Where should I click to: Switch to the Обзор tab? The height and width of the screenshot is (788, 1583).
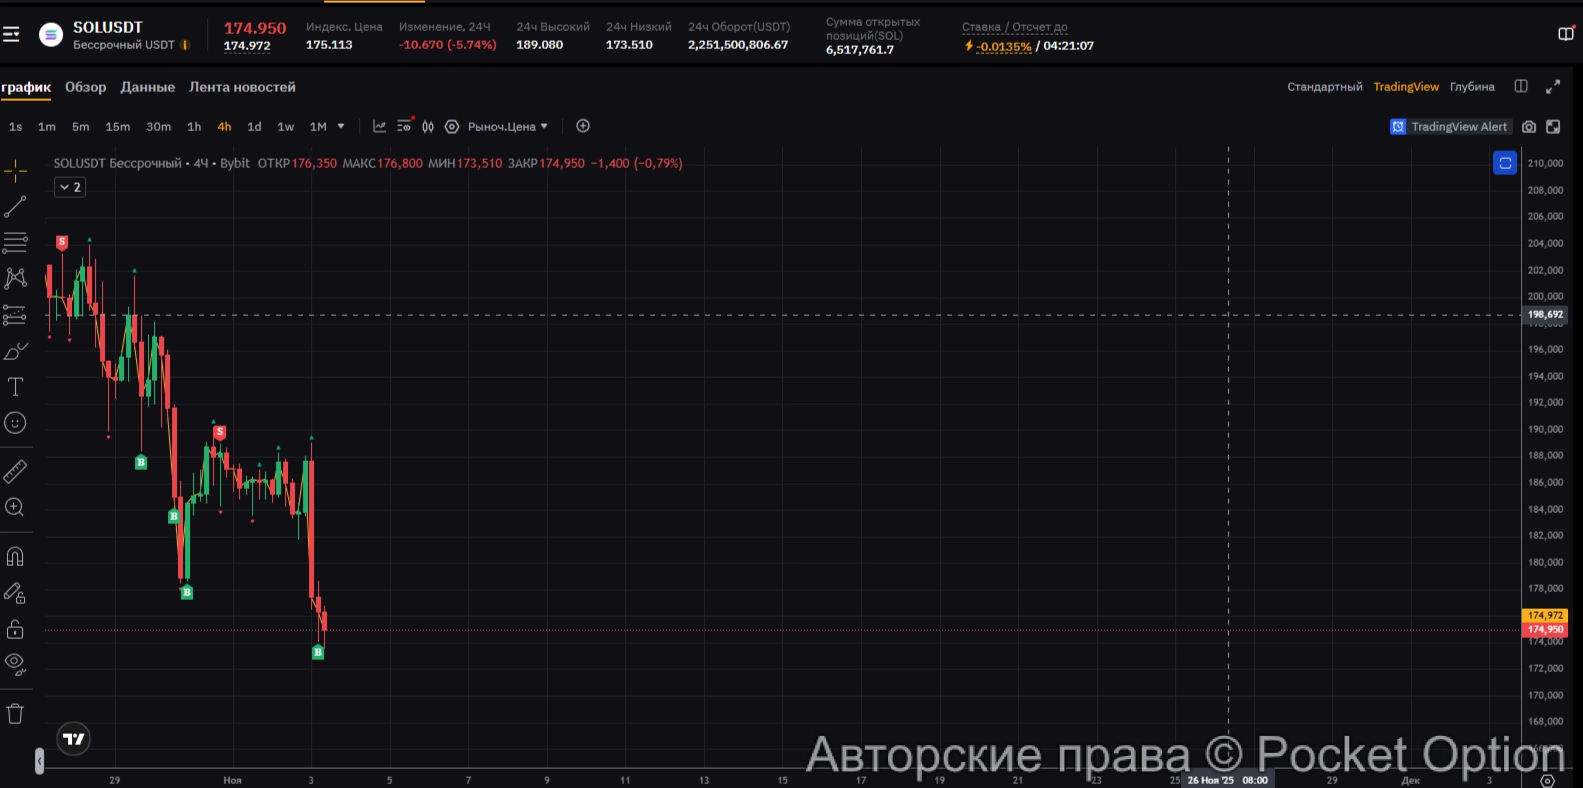tap(85, 87)
